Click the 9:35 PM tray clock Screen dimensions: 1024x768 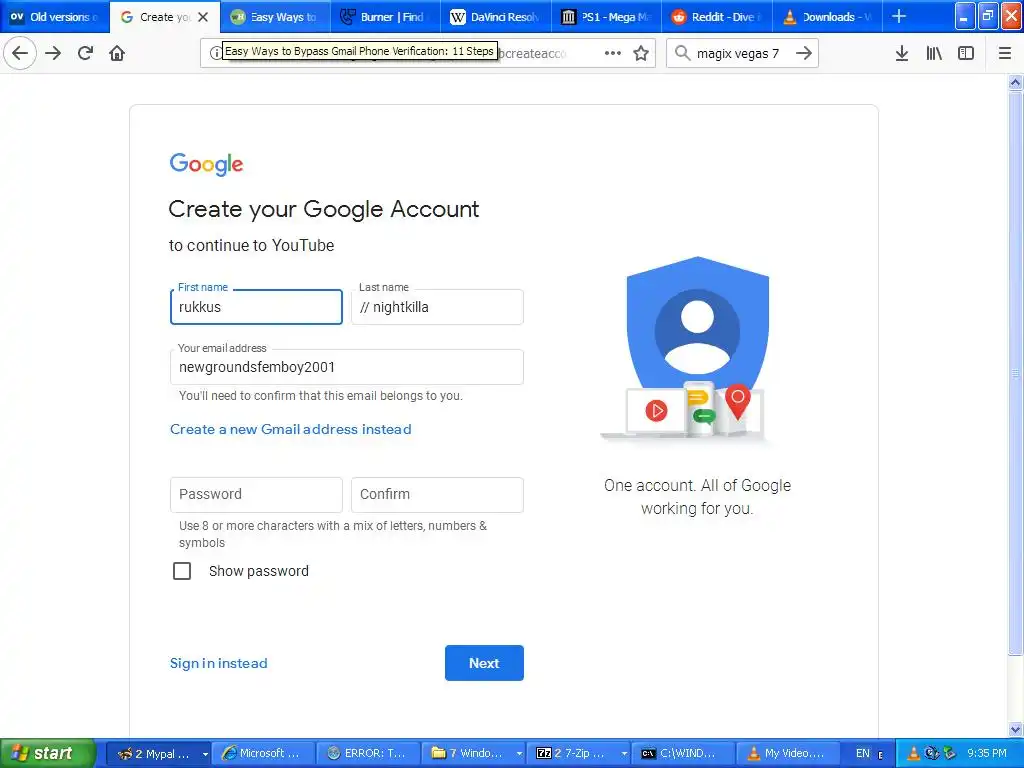pos(987,754)
